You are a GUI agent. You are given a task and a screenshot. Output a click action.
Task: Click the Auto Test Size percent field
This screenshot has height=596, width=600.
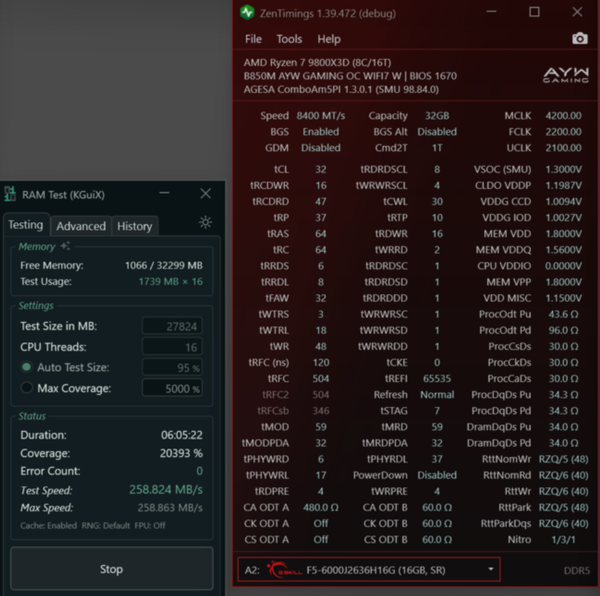pyautogui.click(x=172, y=368)
